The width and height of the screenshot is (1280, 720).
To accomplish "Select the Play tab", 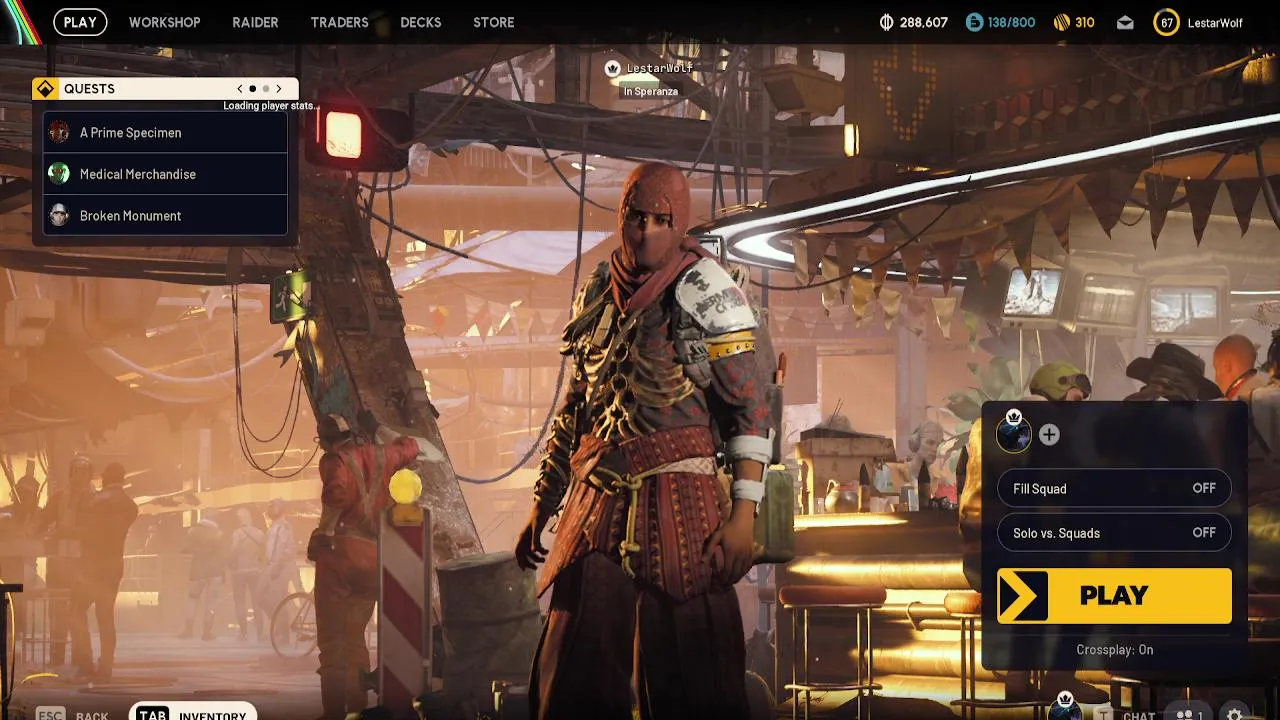I will (x=80, y=22).
